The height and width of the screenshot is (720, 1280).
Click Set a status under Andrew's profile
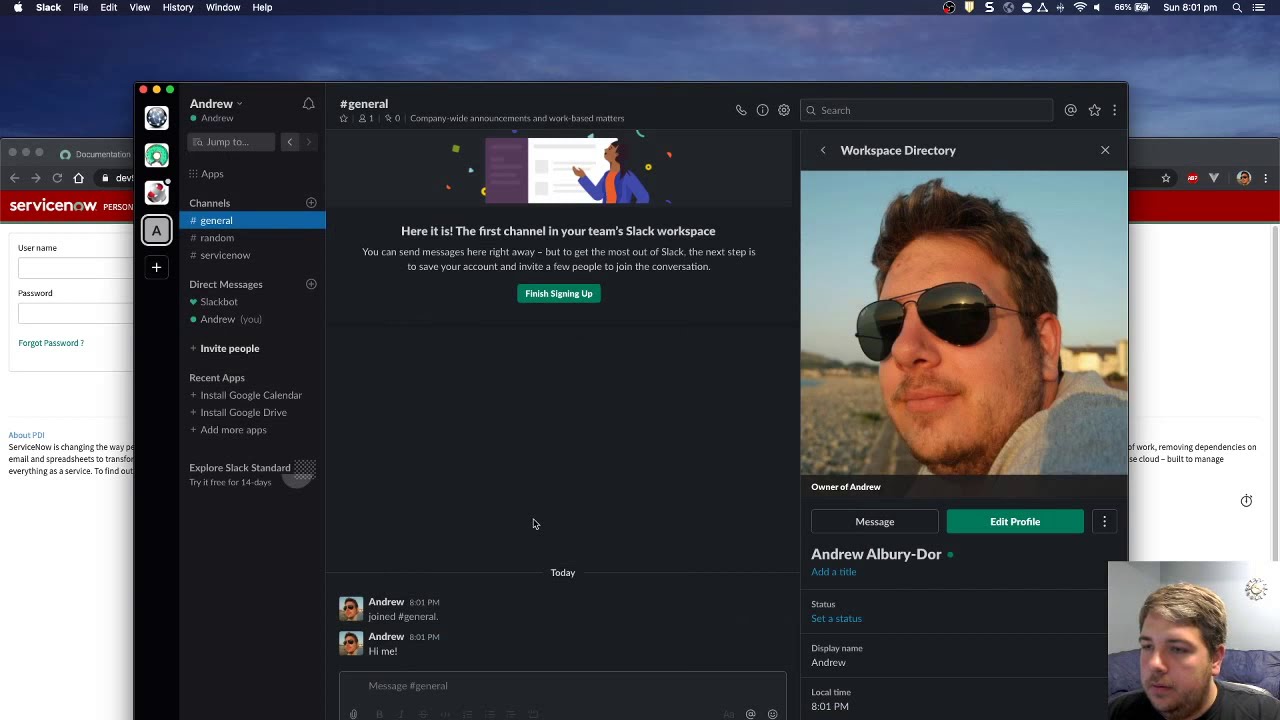pos(836,618)
